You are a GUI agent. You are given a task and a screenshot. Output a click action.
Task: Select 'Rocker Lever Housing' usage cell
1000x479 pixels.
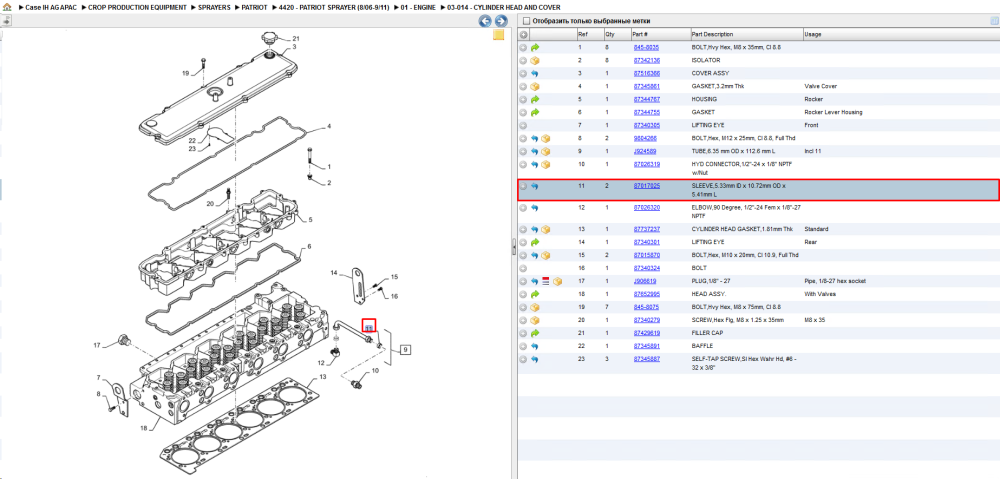pyautogui.click(x=833, y=112)
